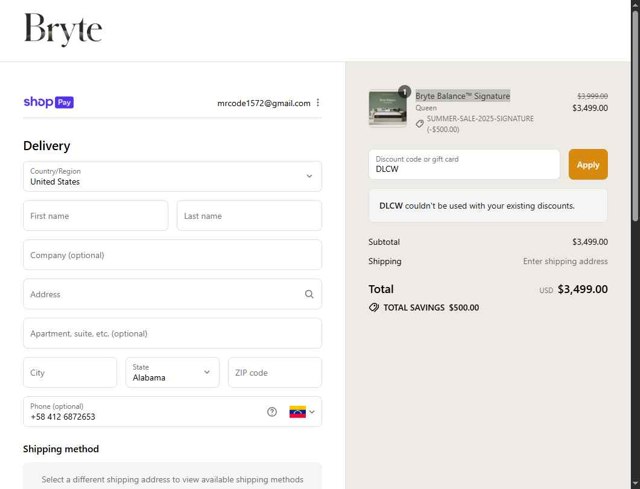Screen dimensions: 640x489
Task: Click the Bryte Balance mattress thumbnail
Action: point(387,109)
